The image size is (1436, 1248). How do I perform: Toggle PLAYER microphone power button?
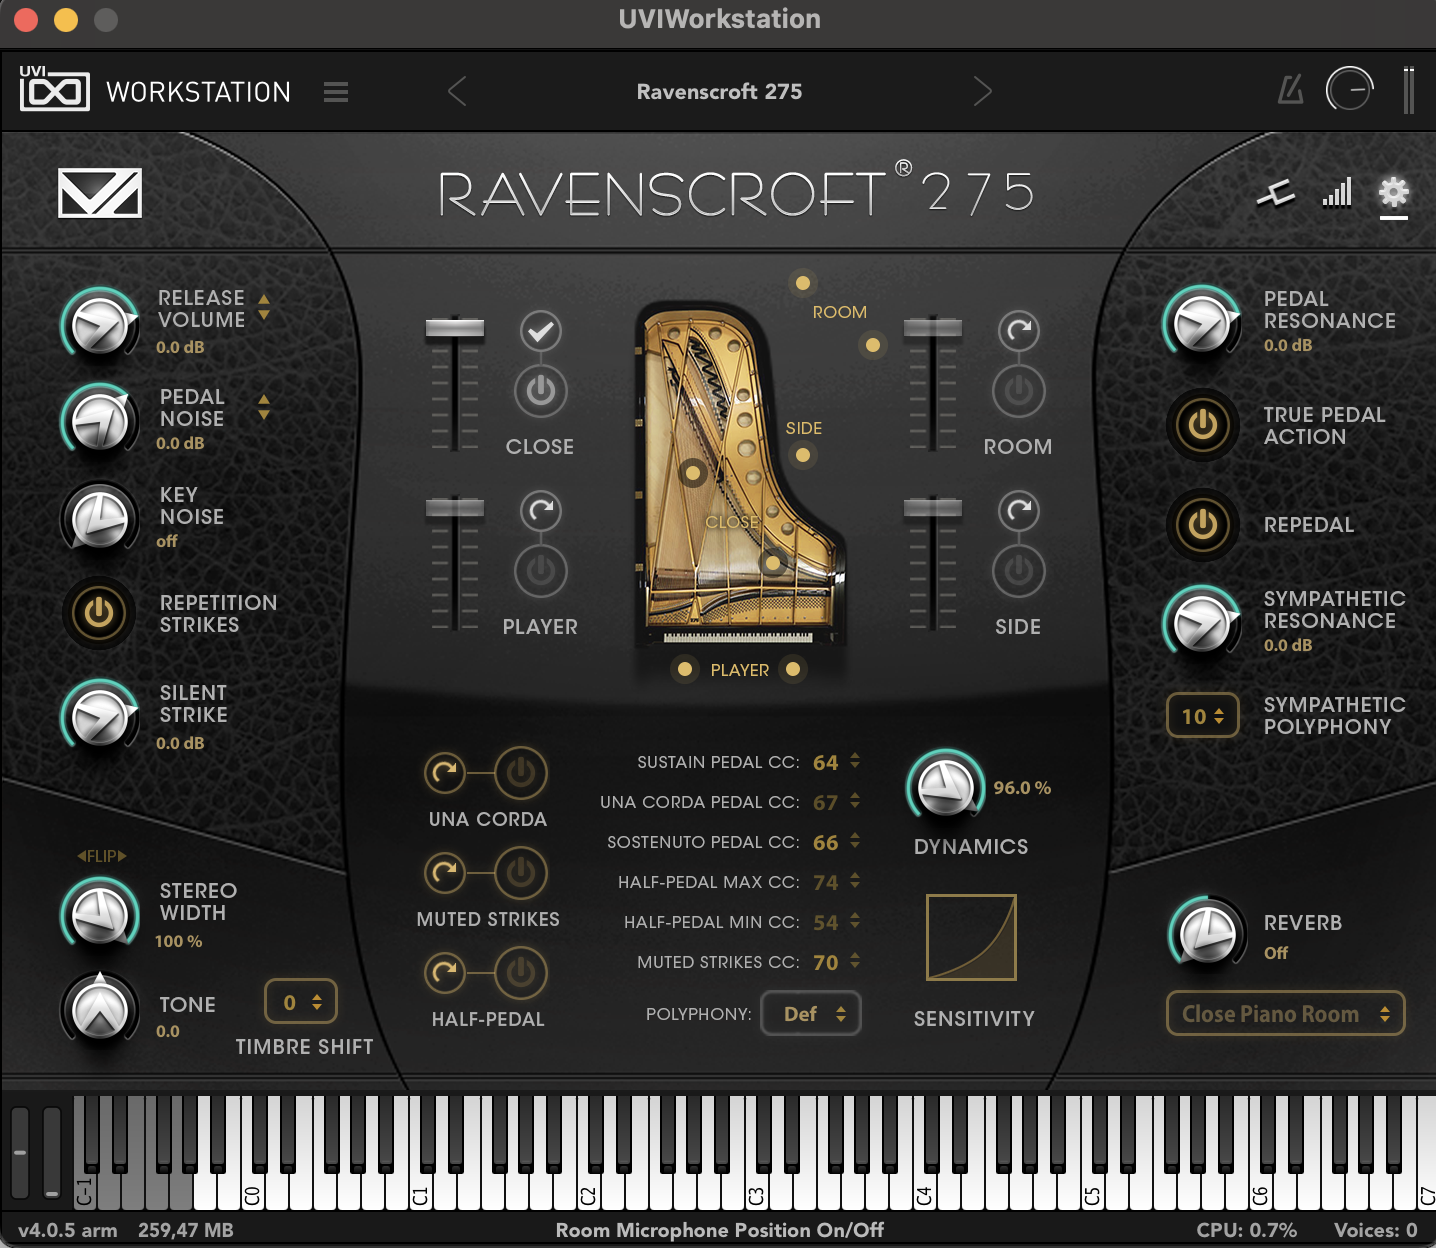541,571
